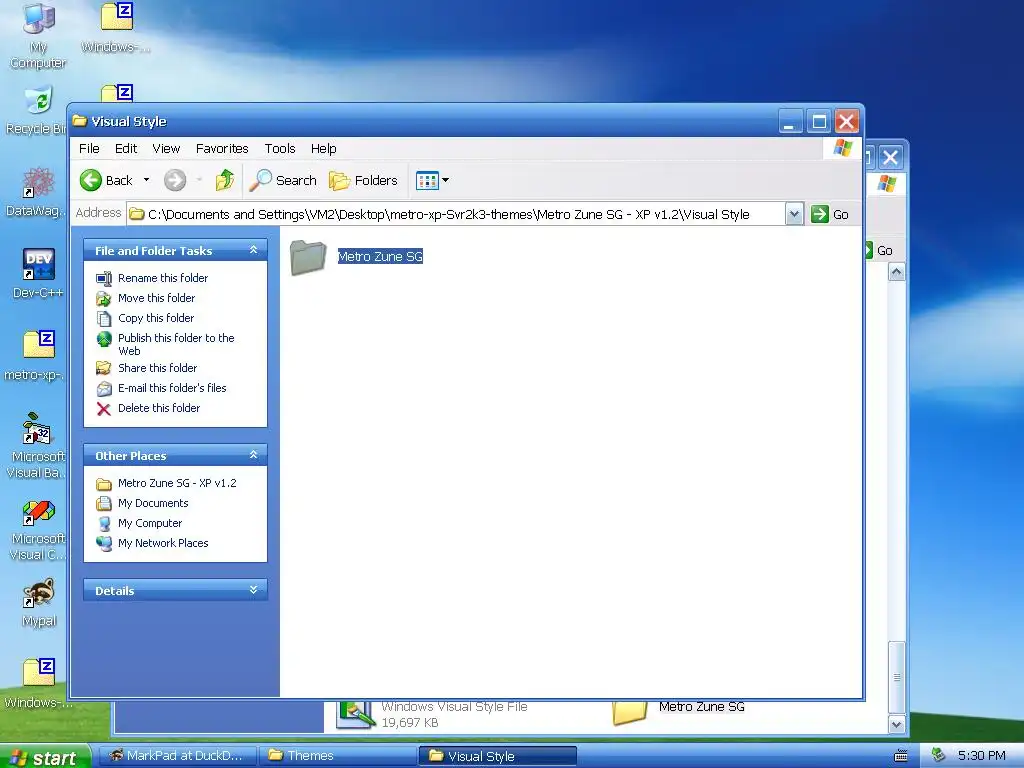The image size is (1024, 768).
Task: Go back using the Back button
Action: (x=106, y=180)
